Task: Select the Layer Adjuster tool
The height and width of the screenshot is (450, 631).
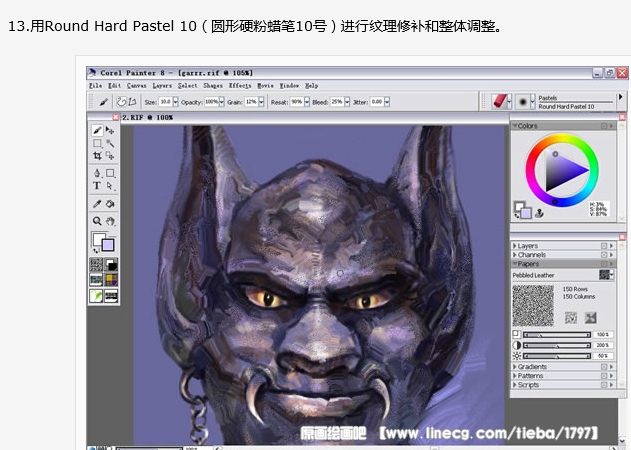Action: pos(110,130)
